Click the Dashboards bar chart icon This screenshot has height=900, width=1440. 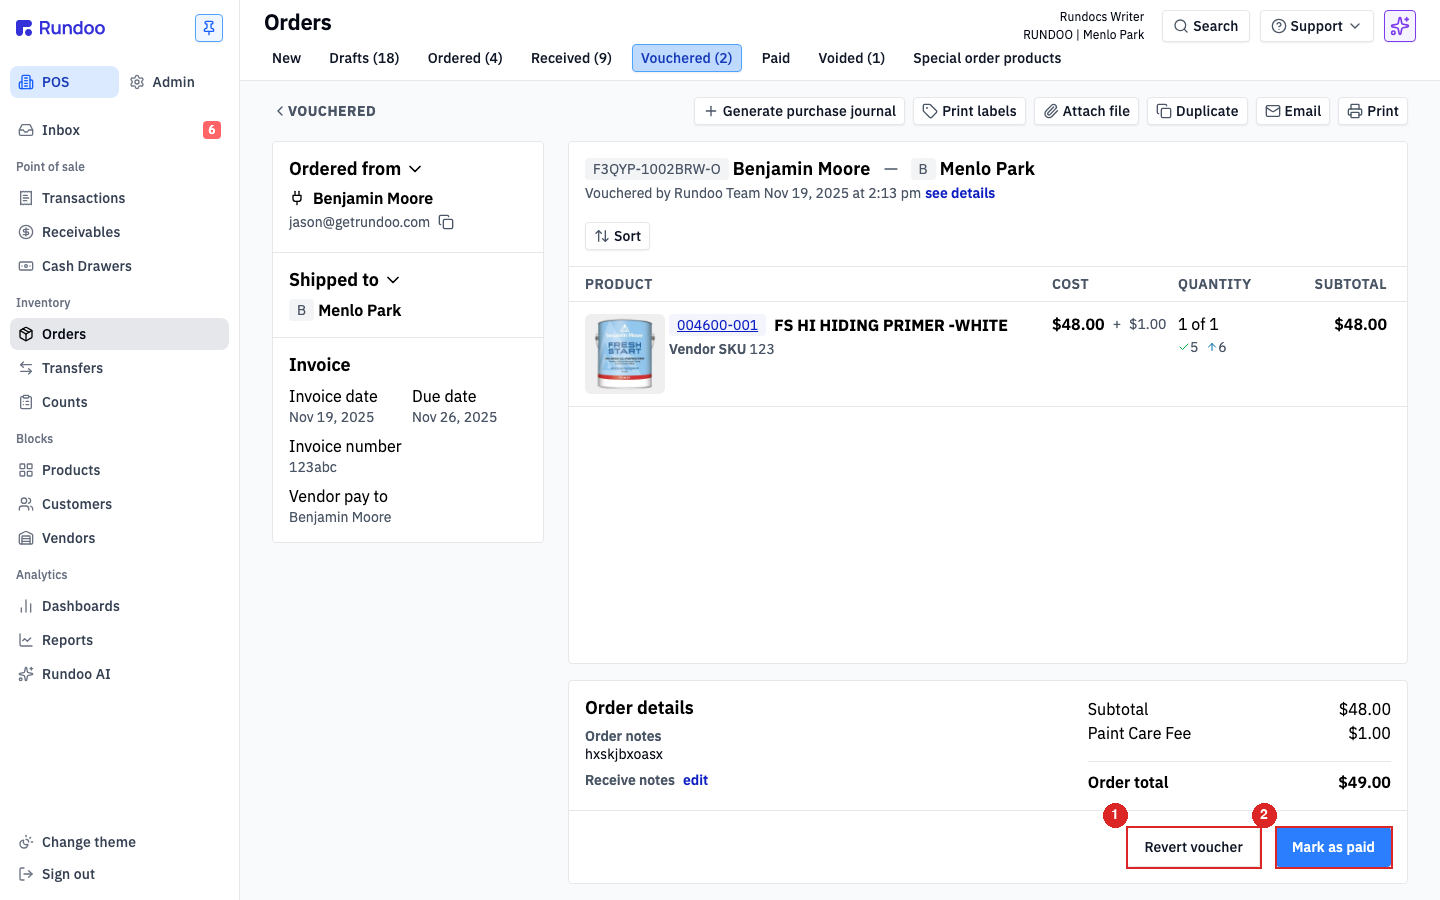pyautogui.click(x=26, y=606)
